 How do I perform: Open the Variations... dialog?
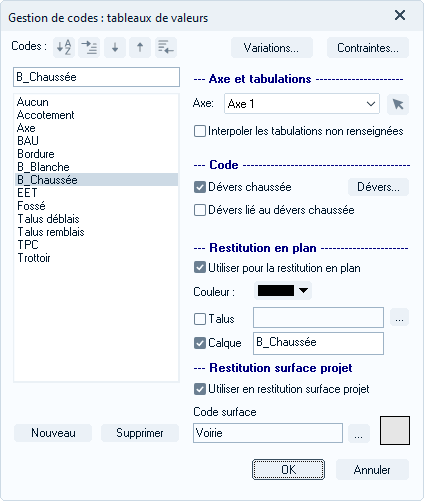[271, 48]
